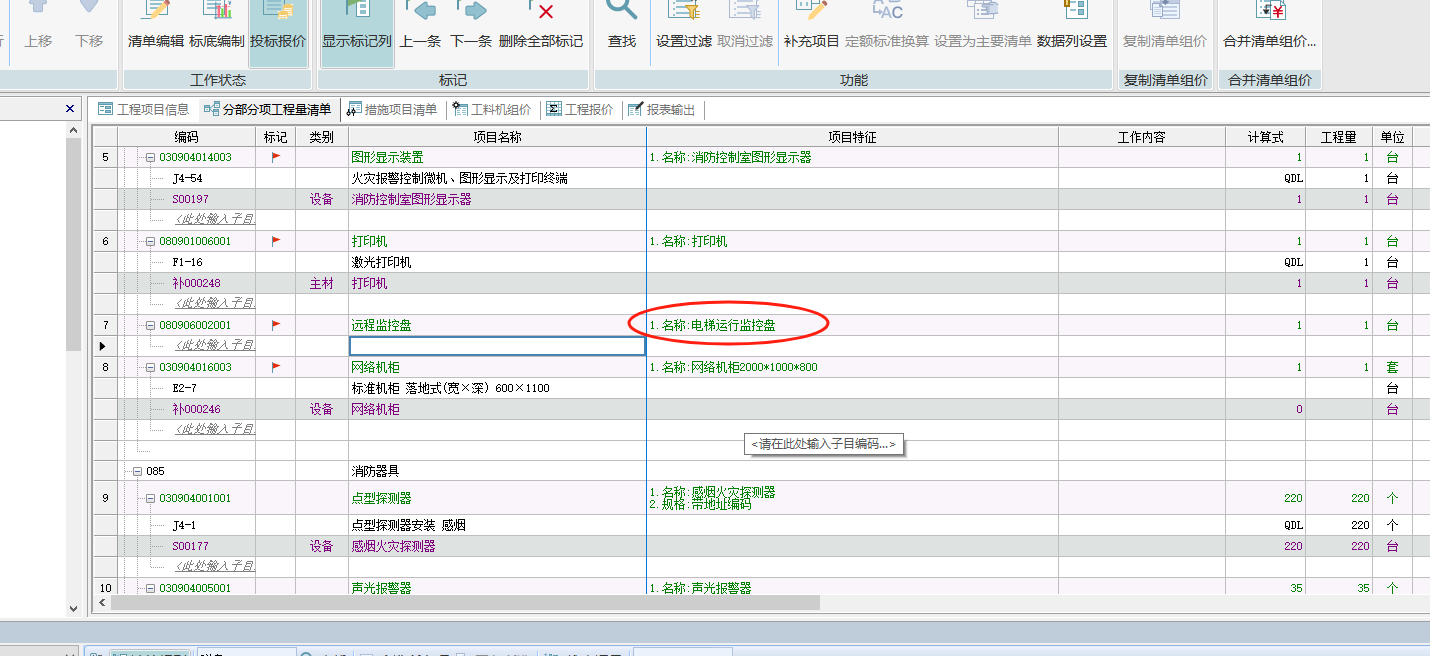
Task: Click left panel scrollbar up arrow
Action: pos(72,130)
